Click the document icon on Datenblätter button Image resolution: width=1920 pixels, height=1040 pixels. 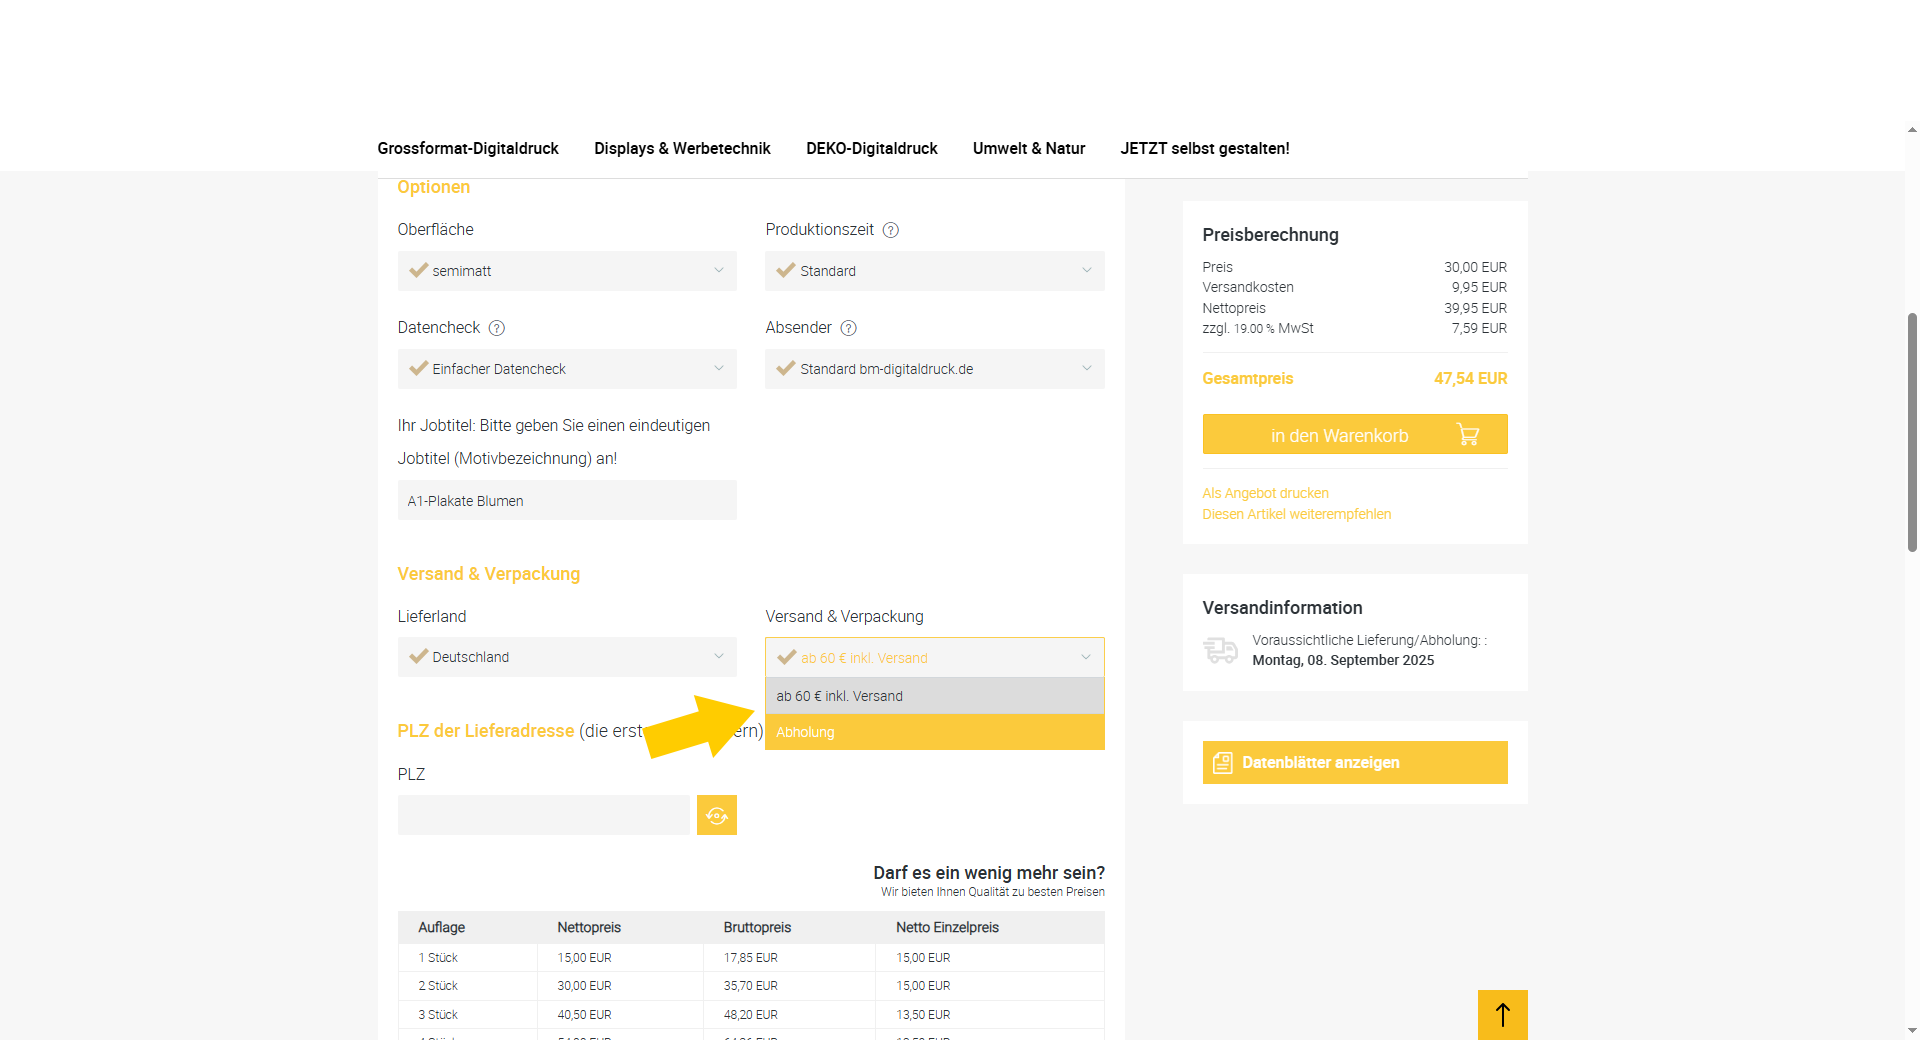(1222, 763)
